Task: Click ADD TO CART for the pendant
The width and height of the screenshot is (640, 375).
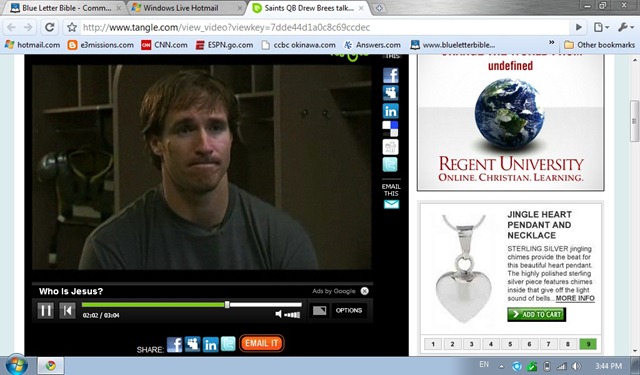Action: (536, 314)
